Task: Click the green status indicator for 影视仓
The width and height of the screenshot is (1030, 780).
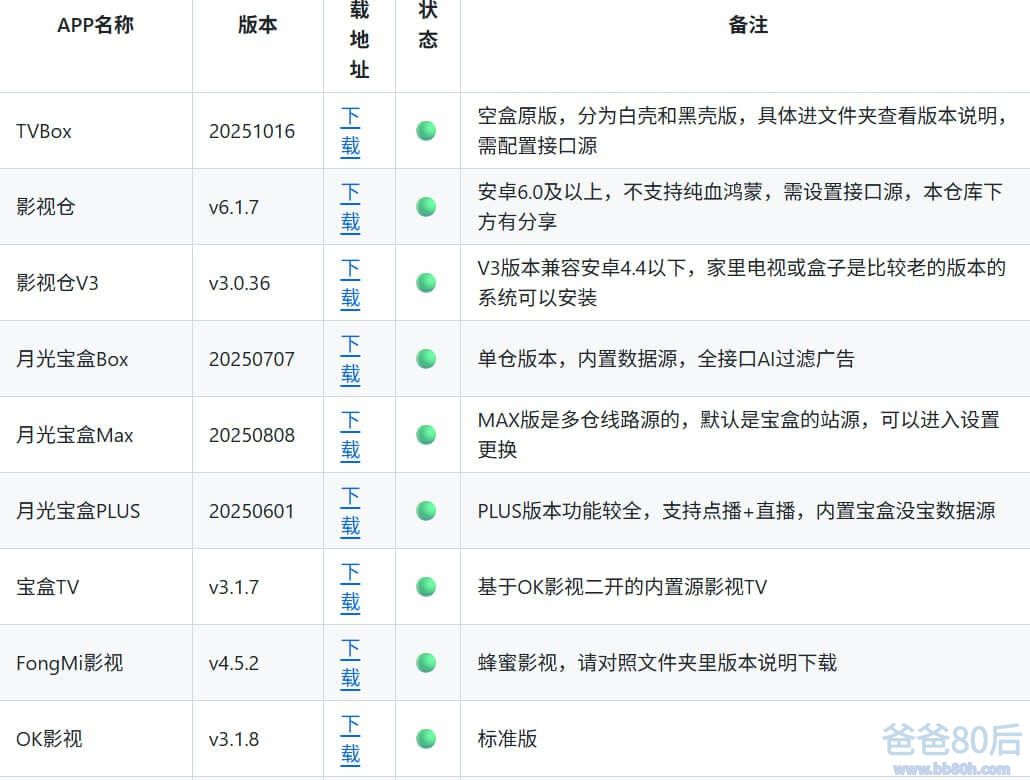Action: tap(426, 207)
